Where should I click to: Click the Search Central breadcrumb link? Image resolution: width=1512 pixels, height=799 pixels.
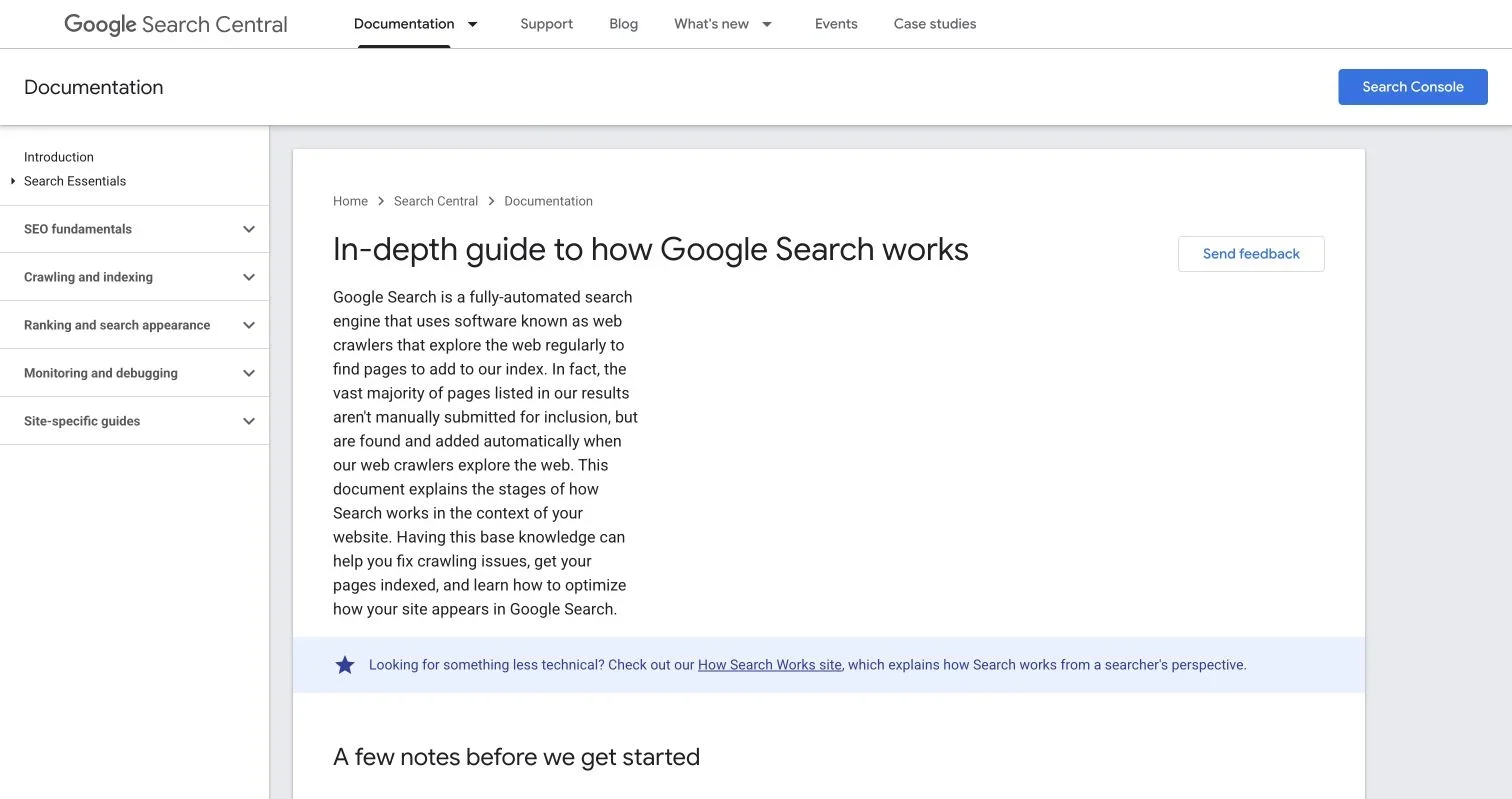tap(436, 201)
